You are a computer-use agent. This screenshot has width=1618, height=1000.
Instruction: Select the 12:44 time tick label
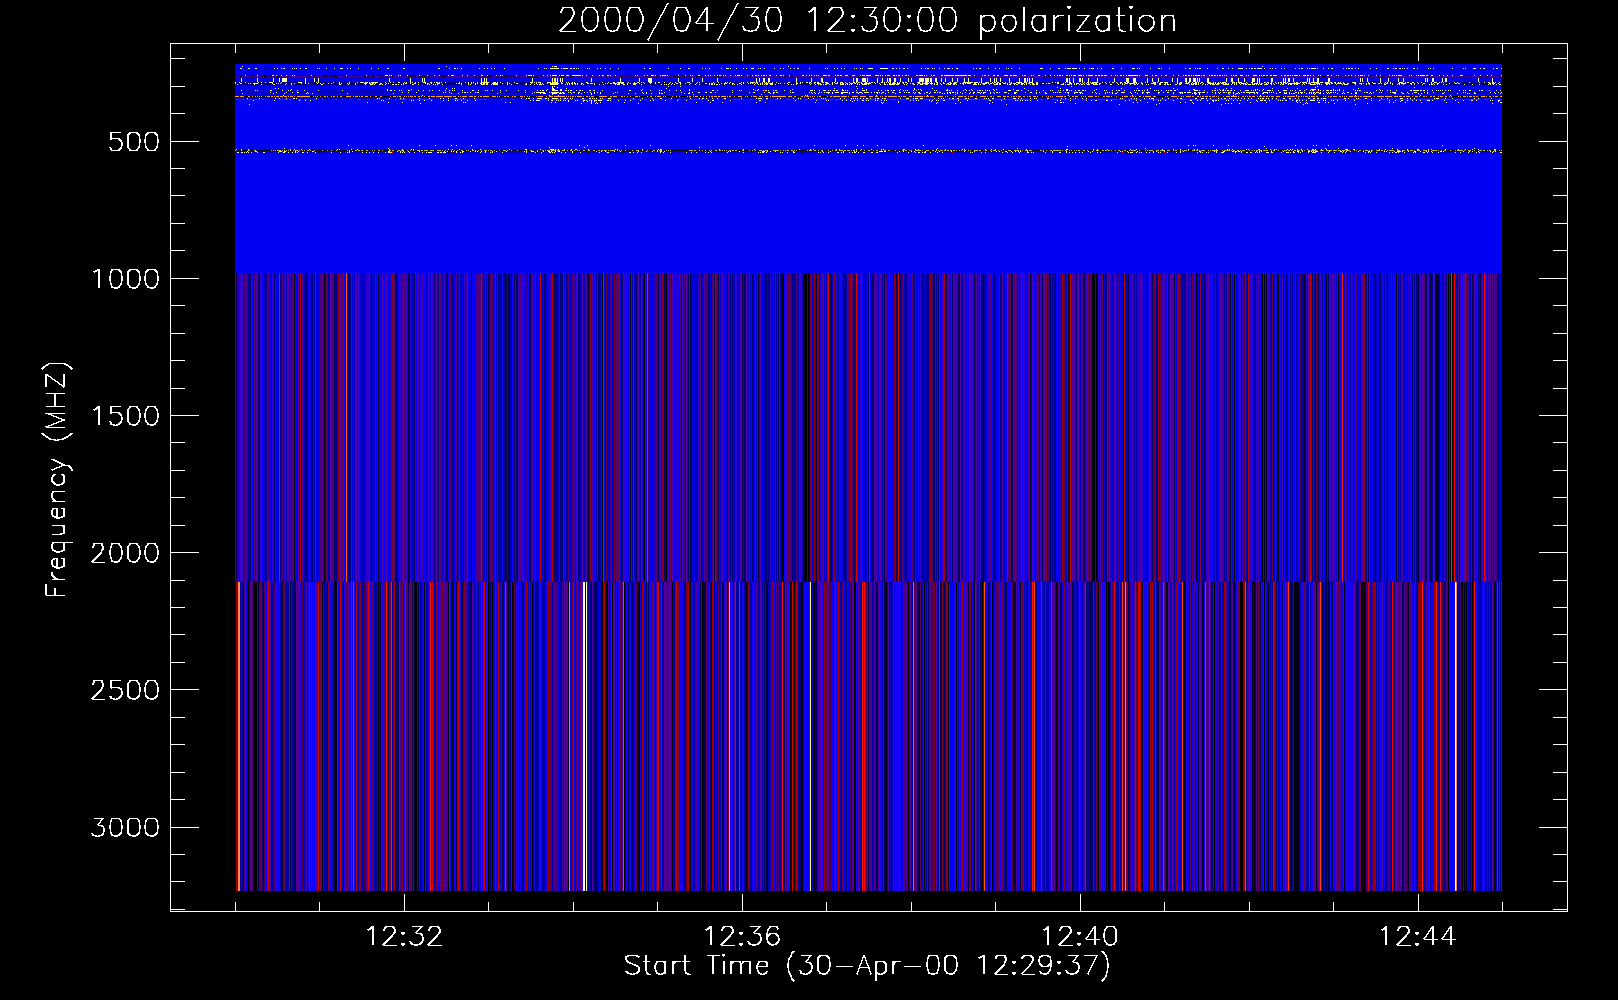[1417, 937]
